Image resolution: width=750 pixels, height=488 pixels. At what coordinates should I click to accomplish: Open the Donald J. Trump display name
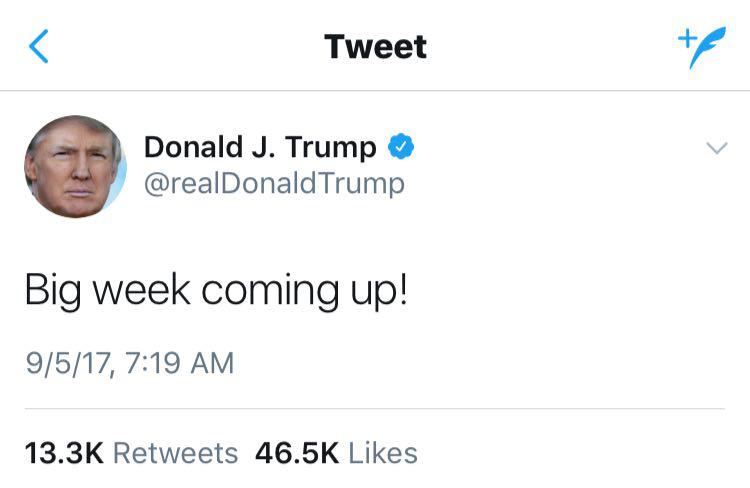pos(260,147)
